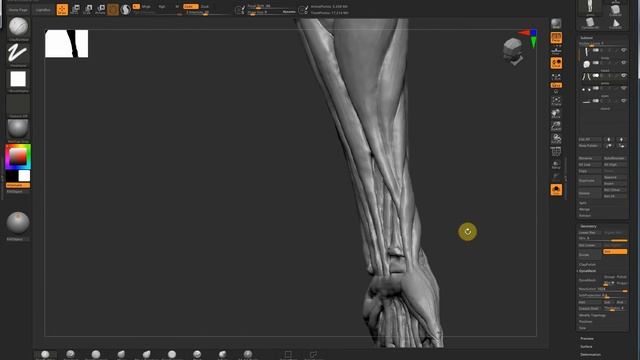640x360 pixels.
Task: Toggle visibility eye of second subtool
Action: click(x=624, y=63)
